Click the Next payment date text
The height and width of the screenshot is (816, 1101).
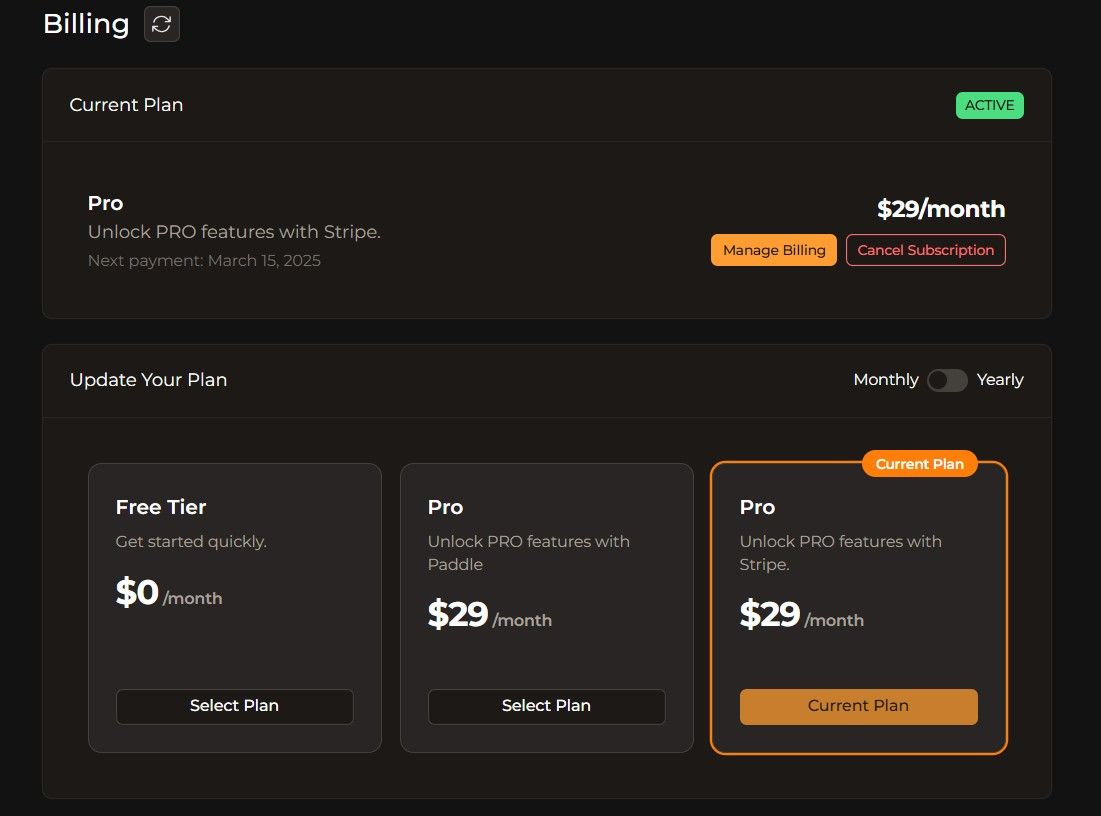(204, 260)
